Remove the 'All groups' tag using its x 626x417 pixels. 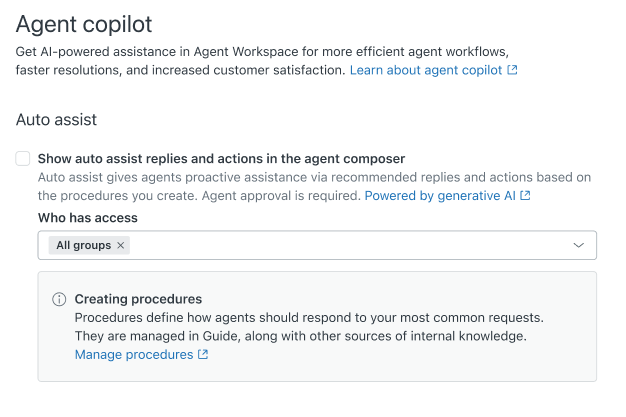(121, 245)
